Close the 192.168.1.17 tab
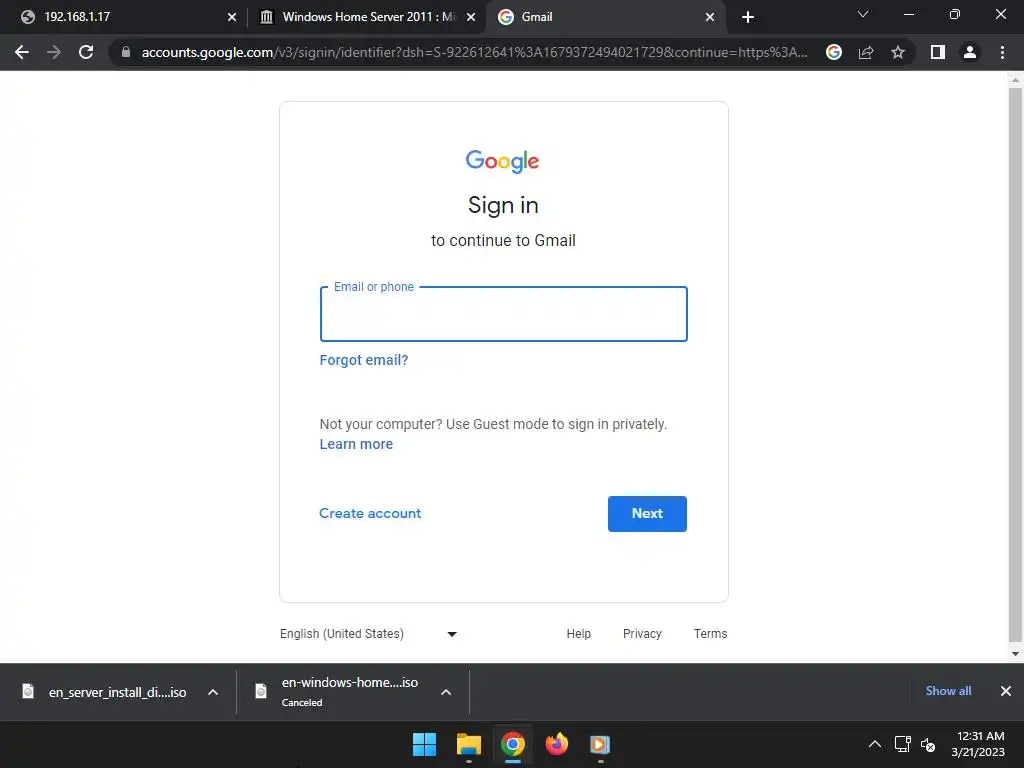The height and width of the screenshot is (768, 1024). point(232,17)
